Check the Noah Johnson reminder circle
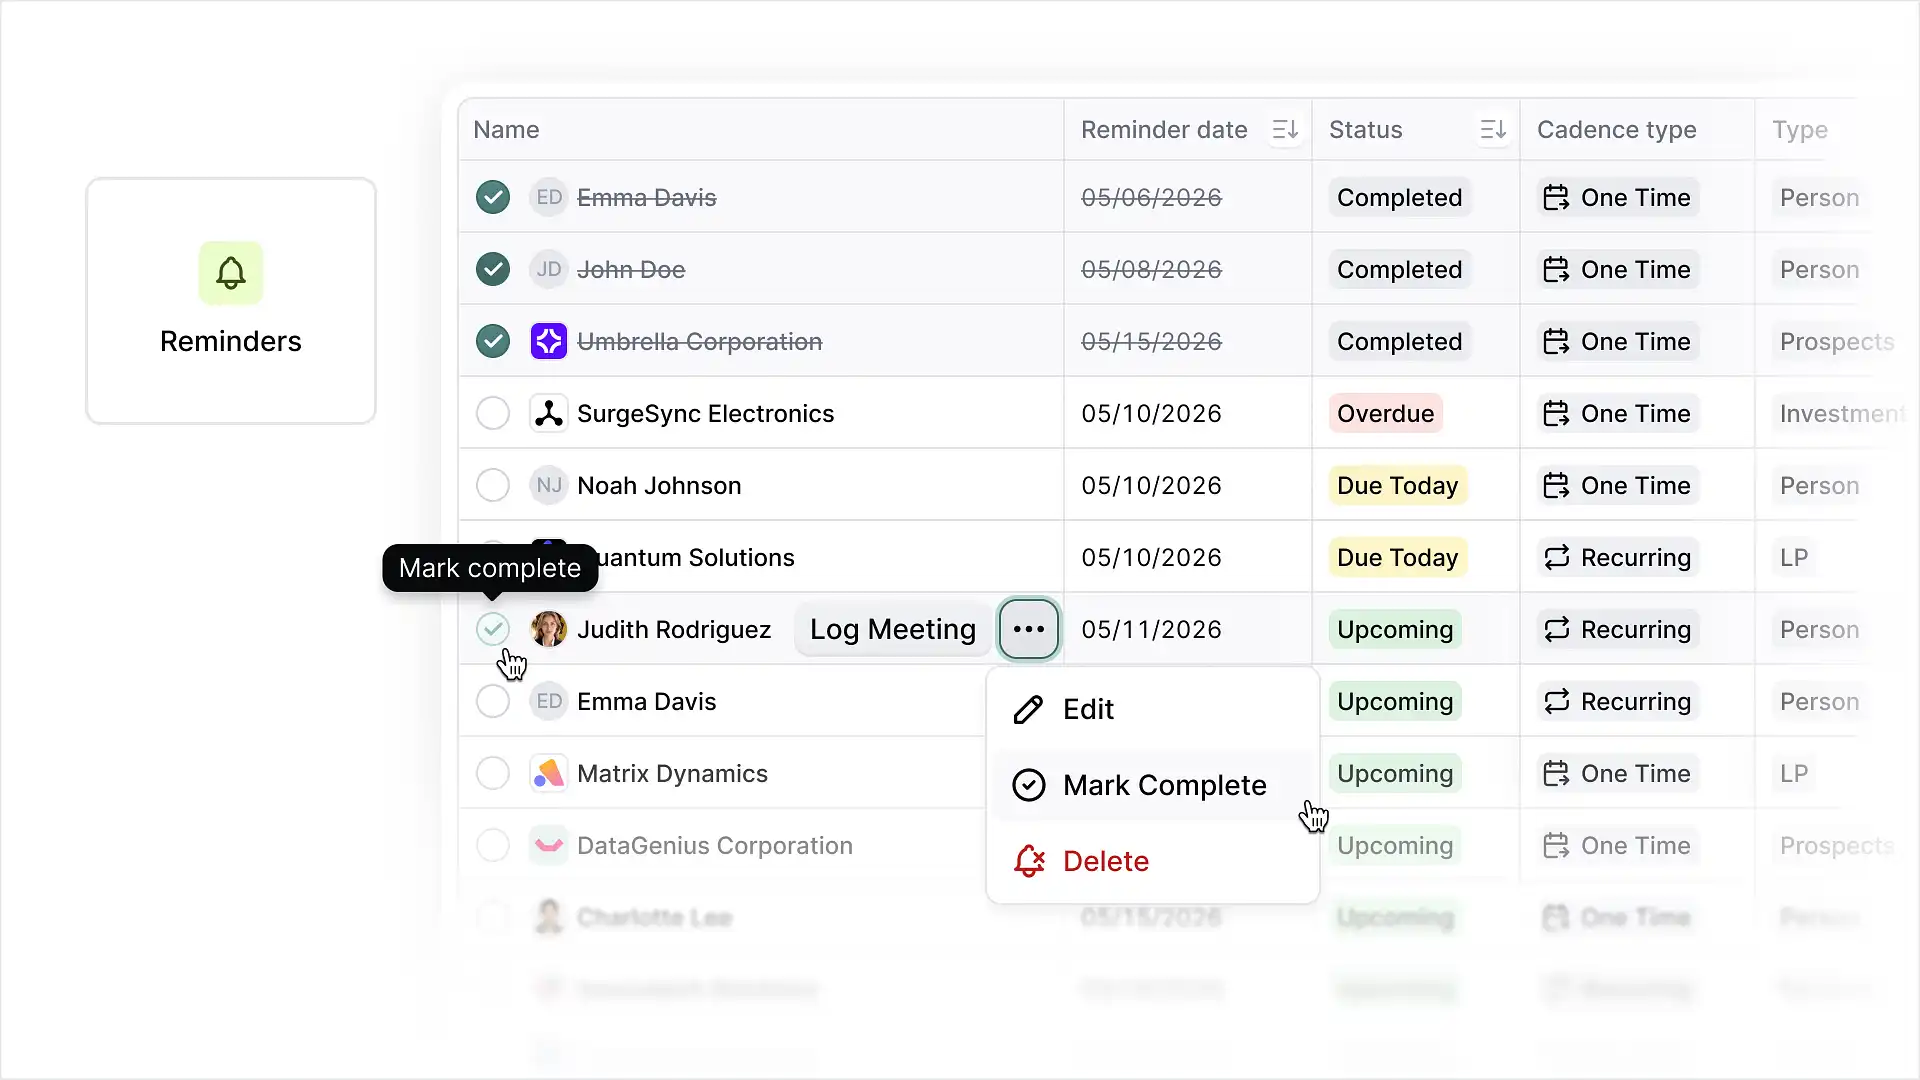The height and width of the screenshot is (1080, 1920). [493, 485]
